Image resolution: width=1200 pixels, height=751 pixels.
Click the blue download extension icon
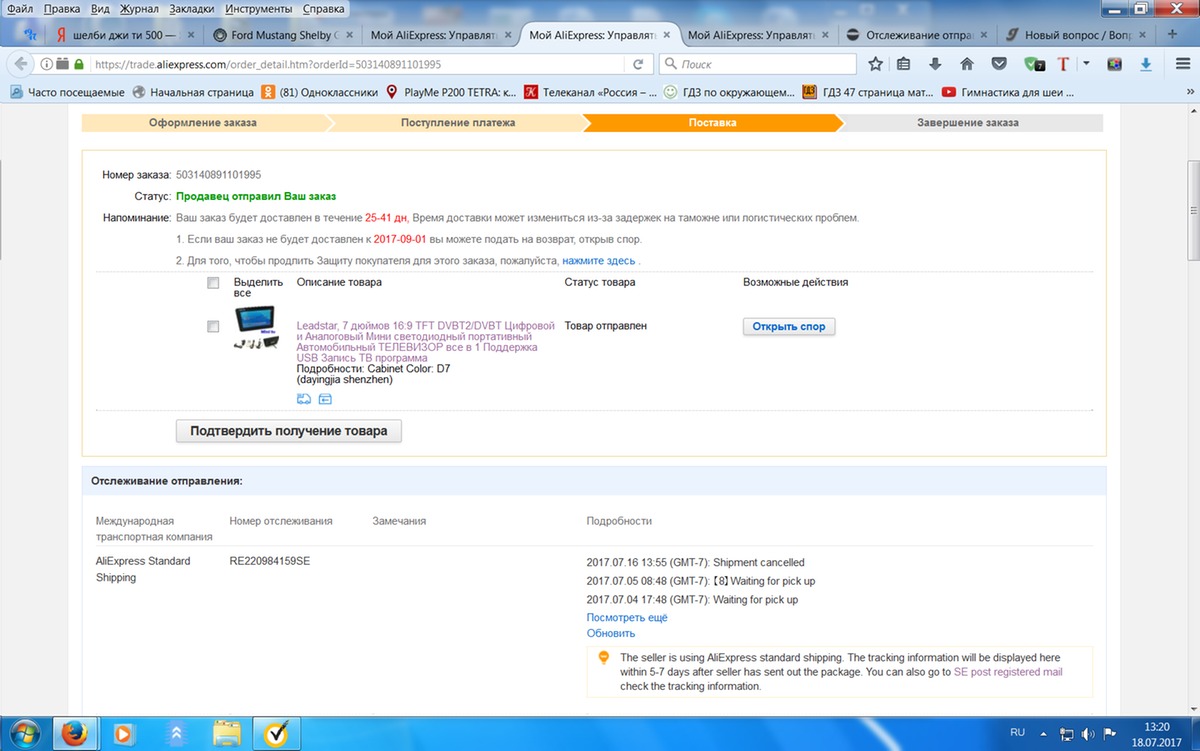1146,64
